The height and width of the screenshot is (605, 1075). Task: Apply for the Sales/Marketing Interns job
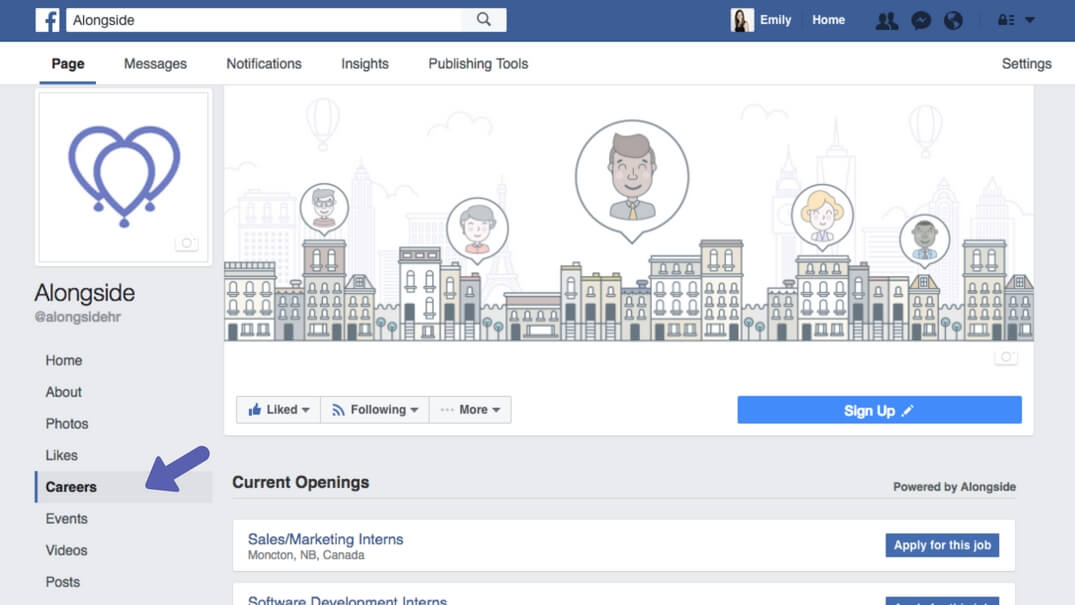(942, 545)
